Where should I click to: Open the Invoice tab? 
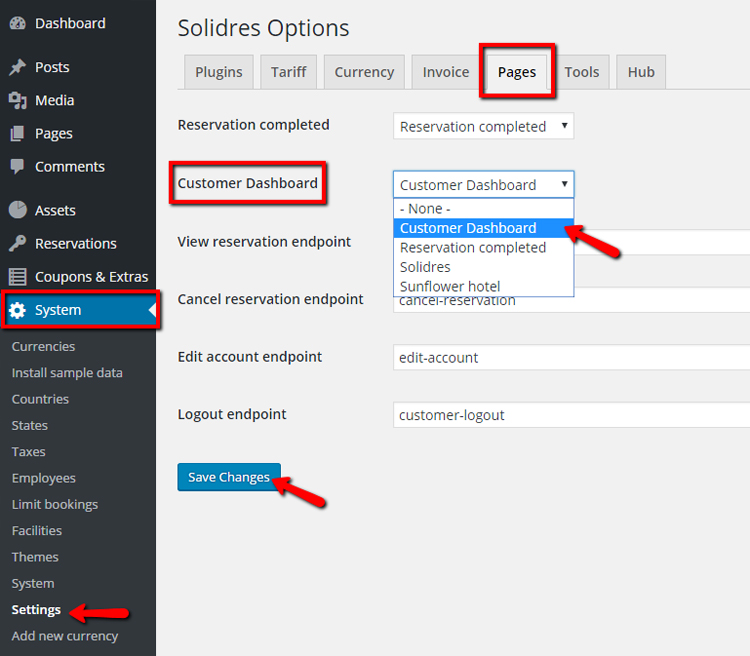[x=446, y=72]
